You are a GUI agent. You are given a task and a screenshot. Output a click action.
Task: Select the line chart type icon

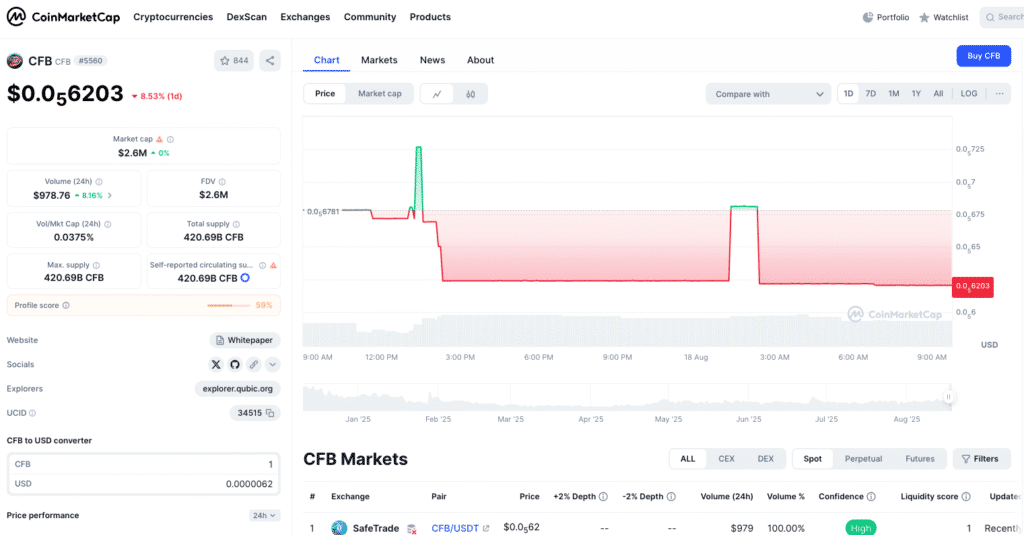tap(437, 94)
